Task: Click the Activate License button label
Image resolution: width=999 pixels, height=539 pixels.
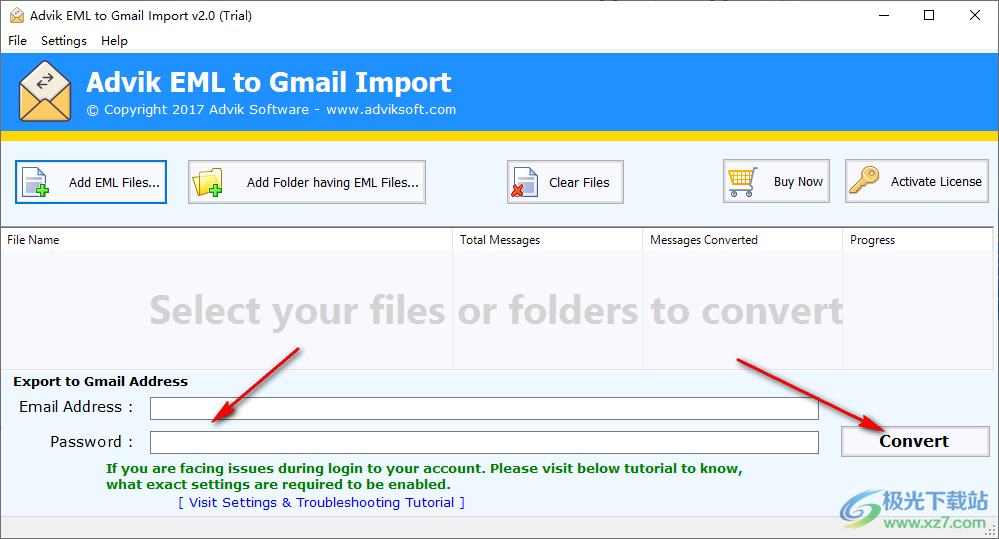Action: coord(936,182)
